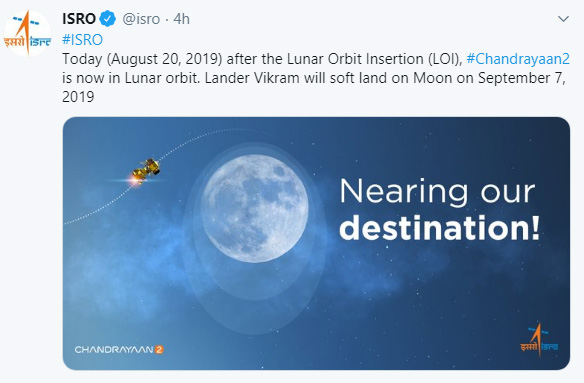This screenshot has height=383, width=584.
Task: Click the moon in the tweet image
Action: (x=254, y=209)
